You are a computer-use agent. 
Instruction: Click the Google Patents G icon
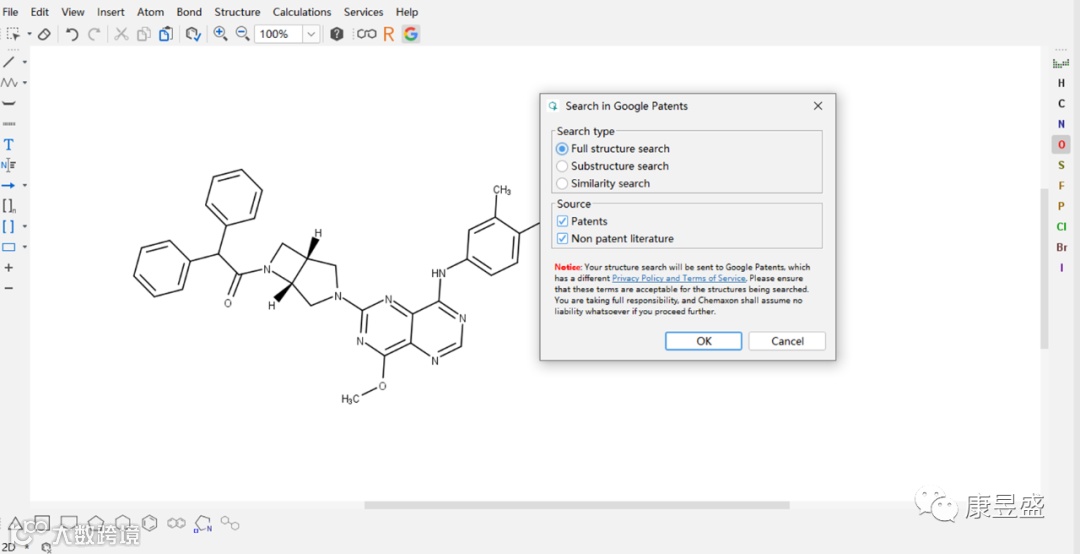411,34
